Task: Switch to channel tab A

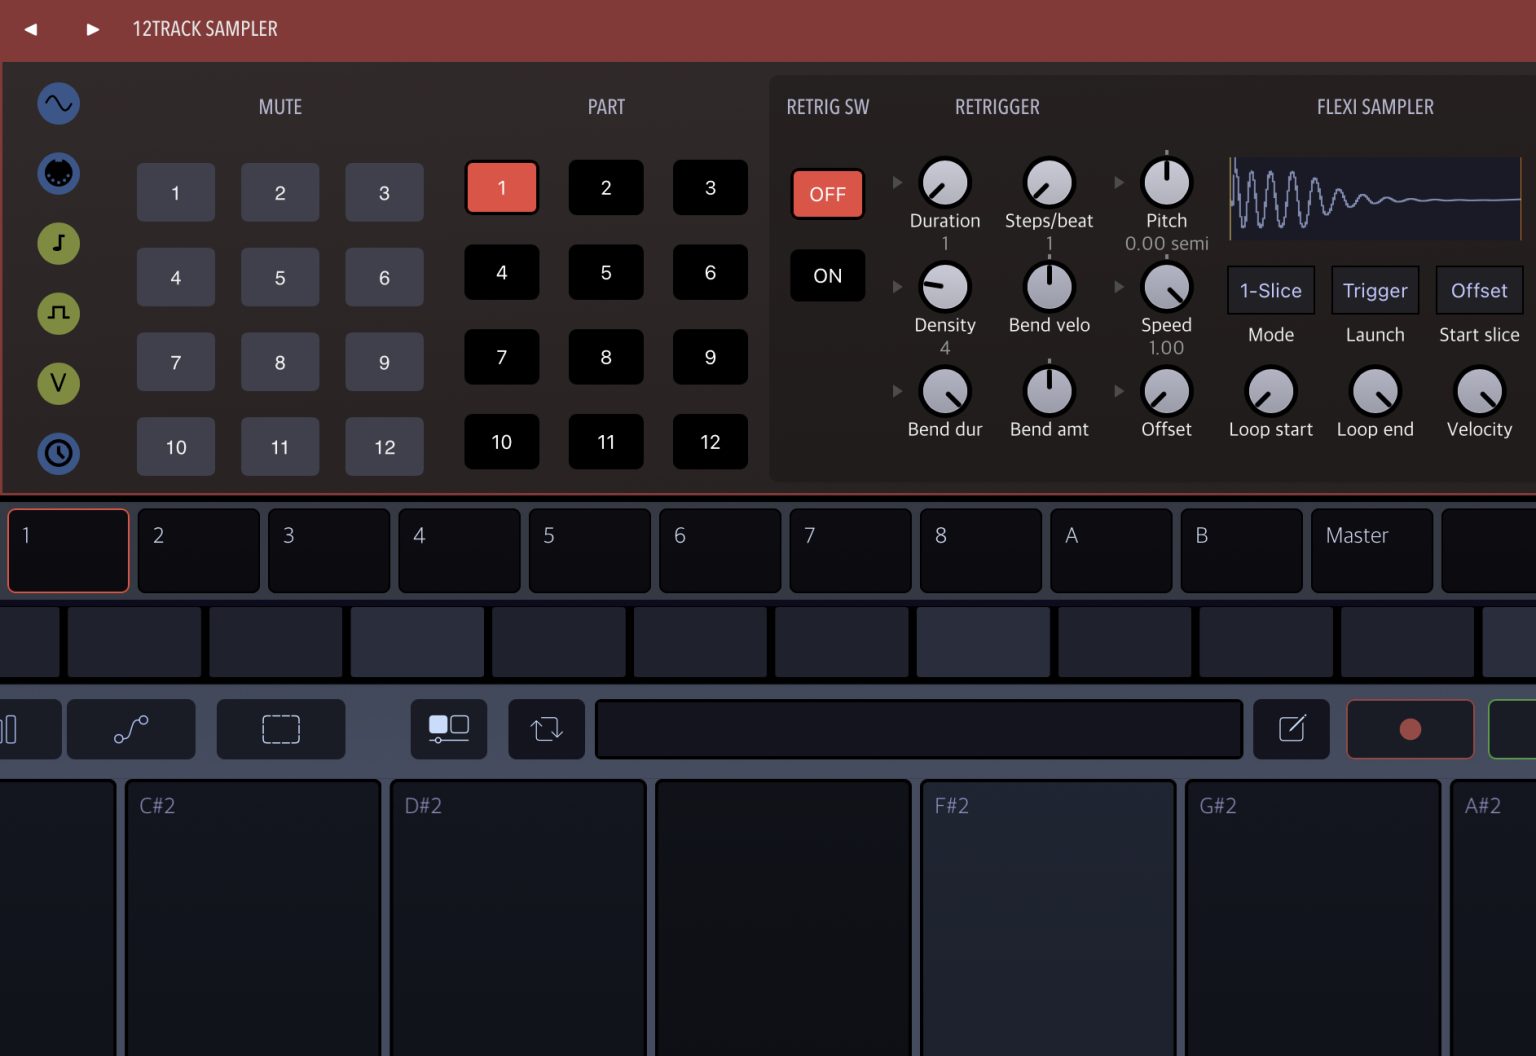Action: (1111, 551)
